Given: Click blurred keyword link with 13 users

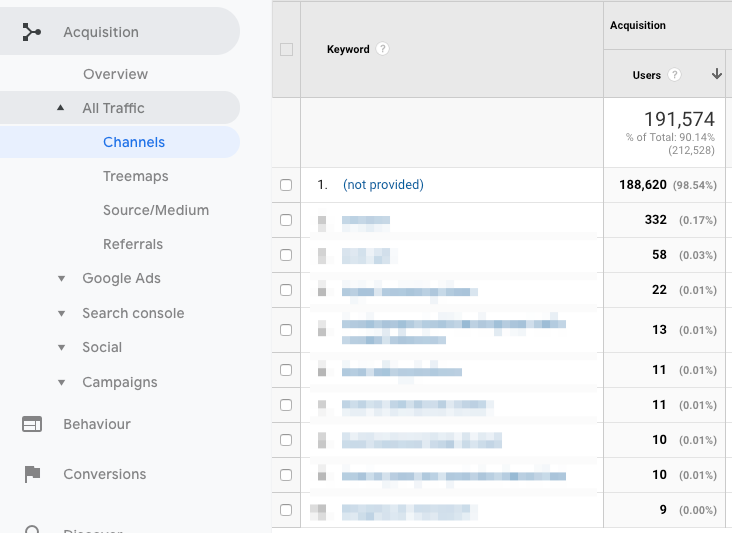Looking at the screenshot, I should coord(454,331).
